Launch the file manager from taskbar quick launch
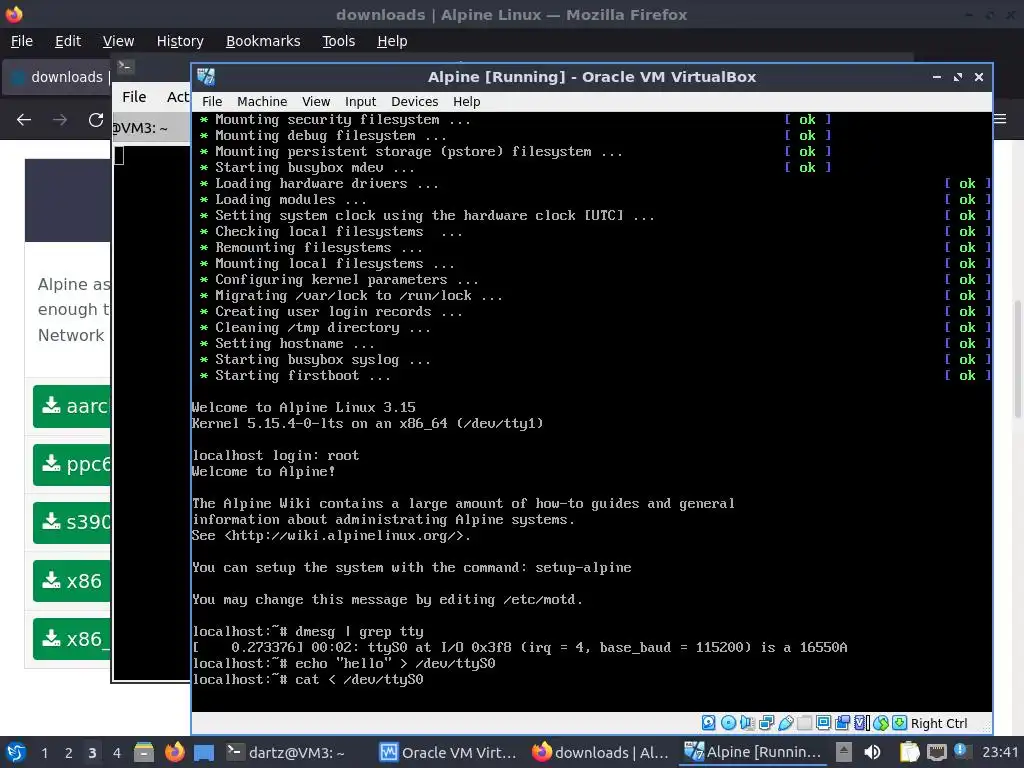The width and height of the screenshot is (1024, 768). click(x=144, y=752)
